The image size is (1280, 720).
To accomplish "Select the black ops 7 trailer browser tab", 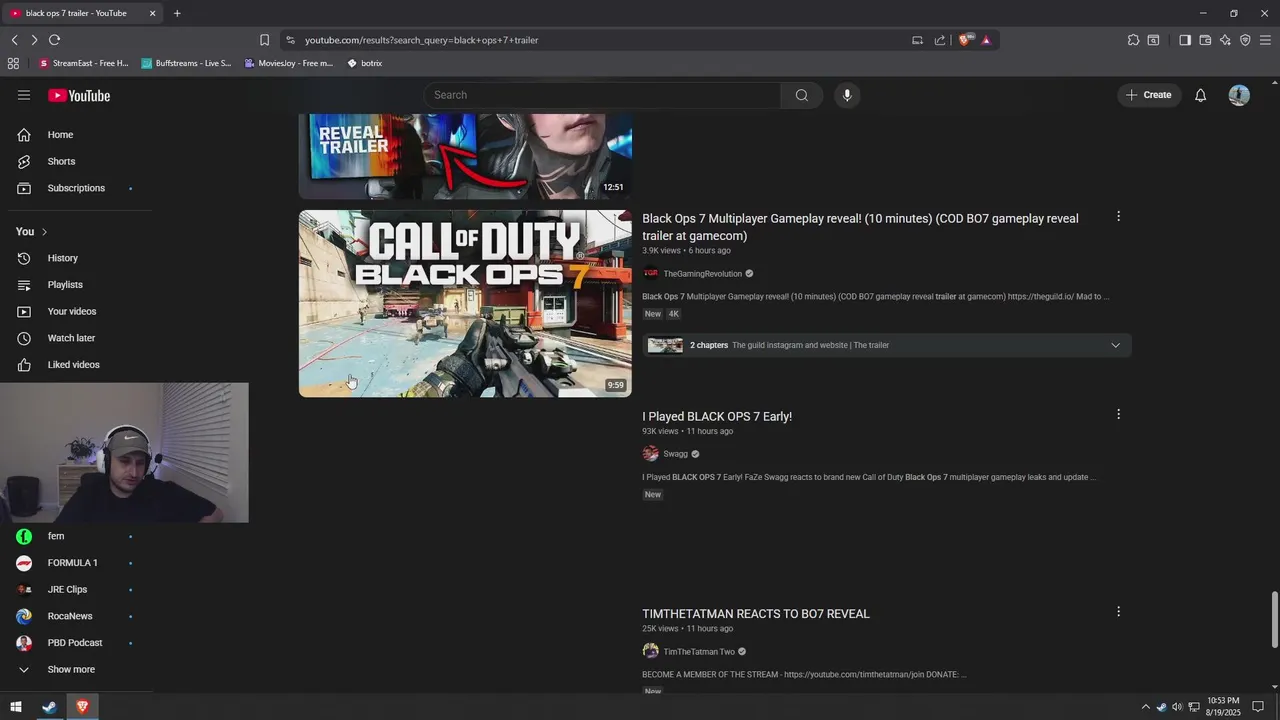I will tap(84, 13).
